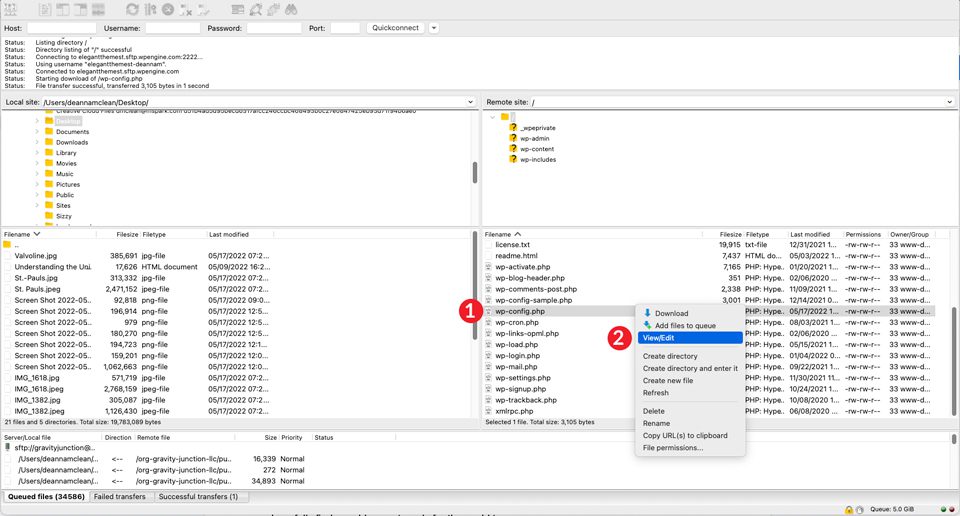The width and height of the screenshot is (960, 516).
Task: Open the Site Manager icon
Action: 11,9
